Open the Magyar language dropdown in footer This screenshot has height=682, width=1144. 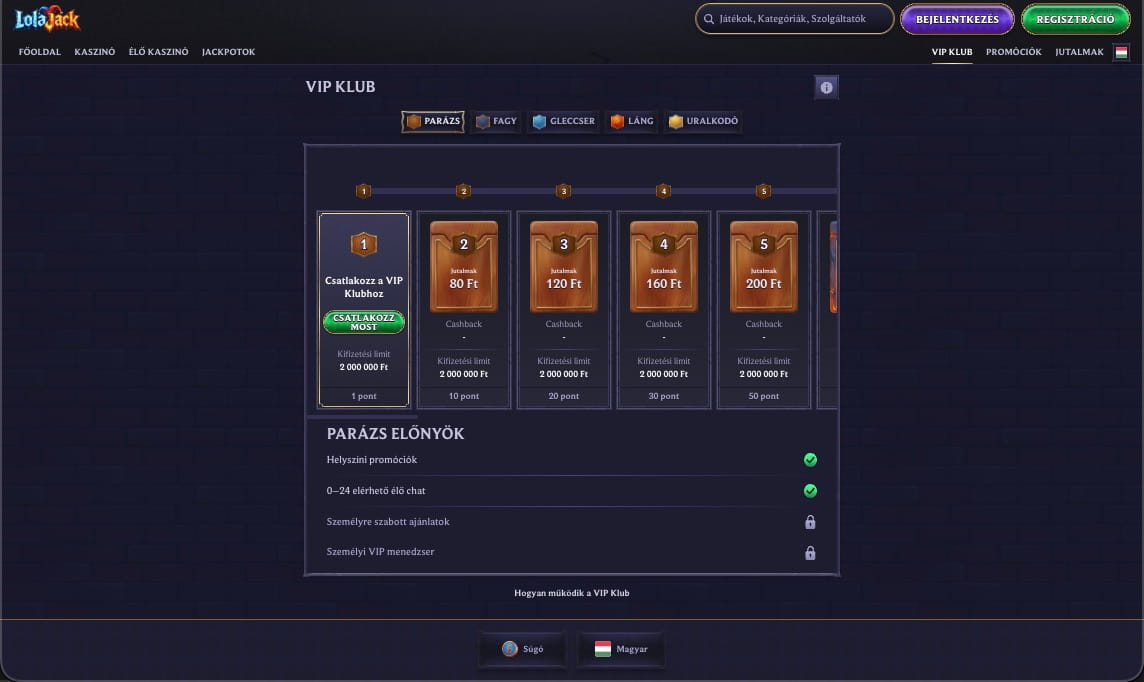tap(621, 649)
